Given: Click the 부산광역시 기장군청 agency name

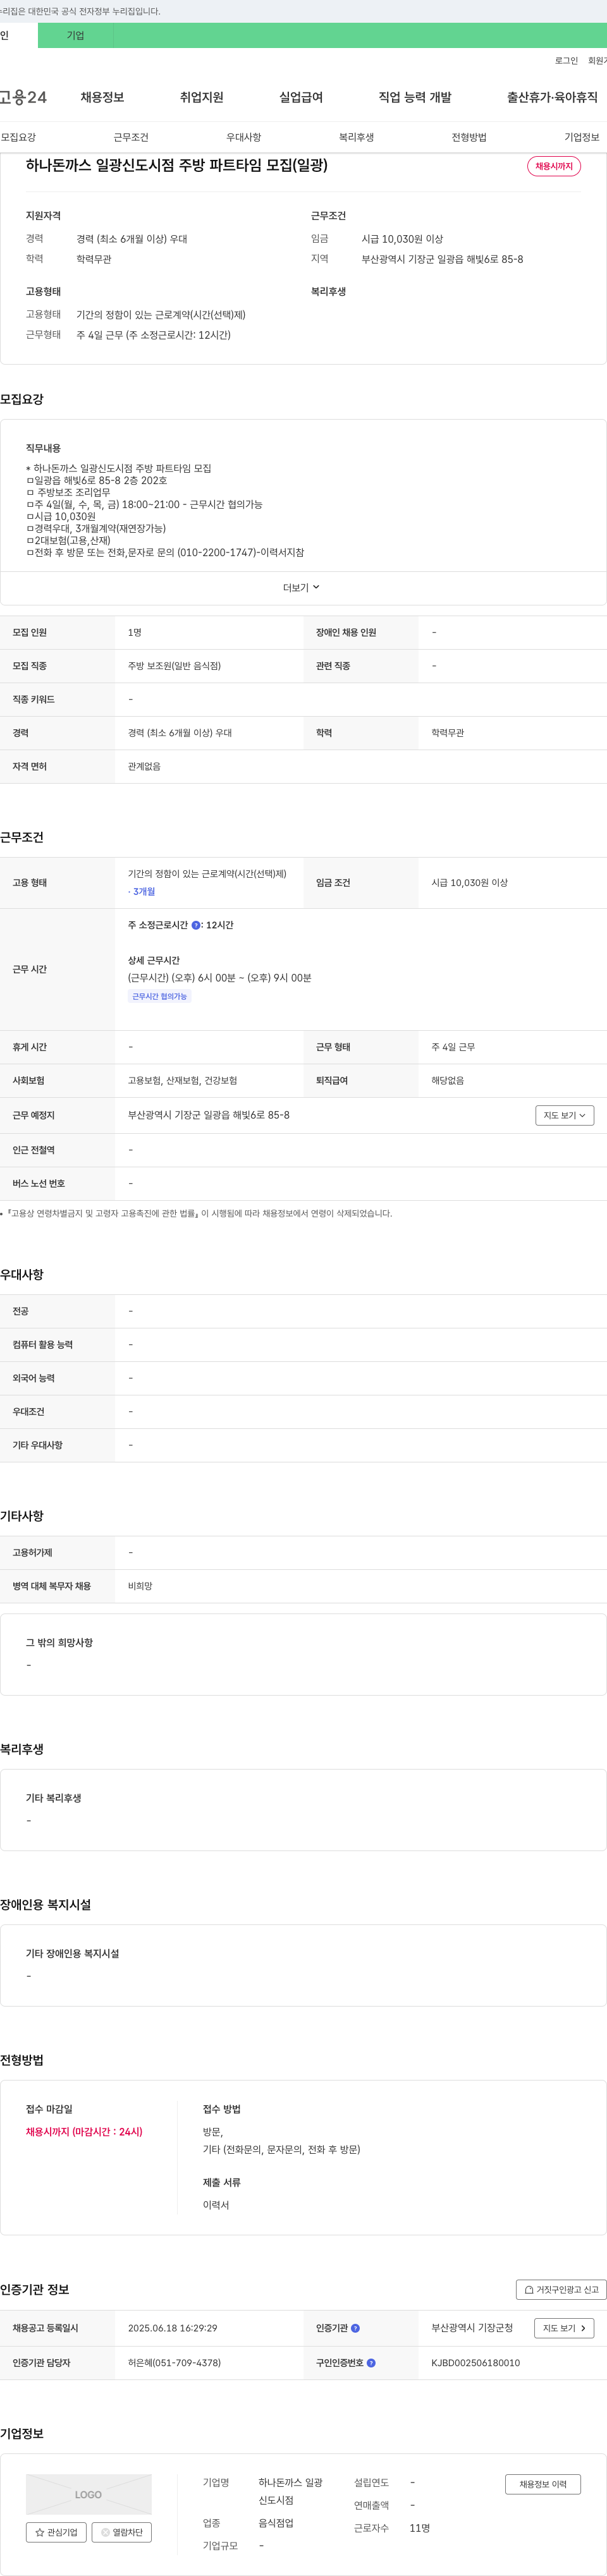Looking at the screenshot, I should (472, 2328).
